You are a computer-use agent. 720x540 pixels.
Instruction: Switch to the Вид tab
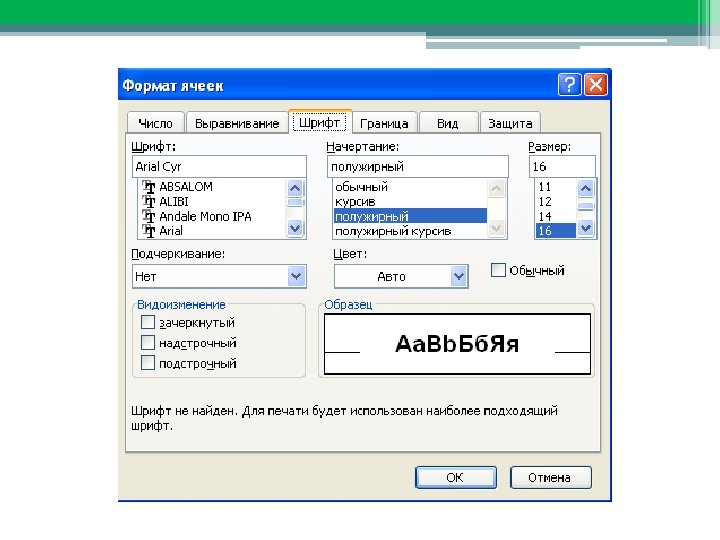(448, 124)
